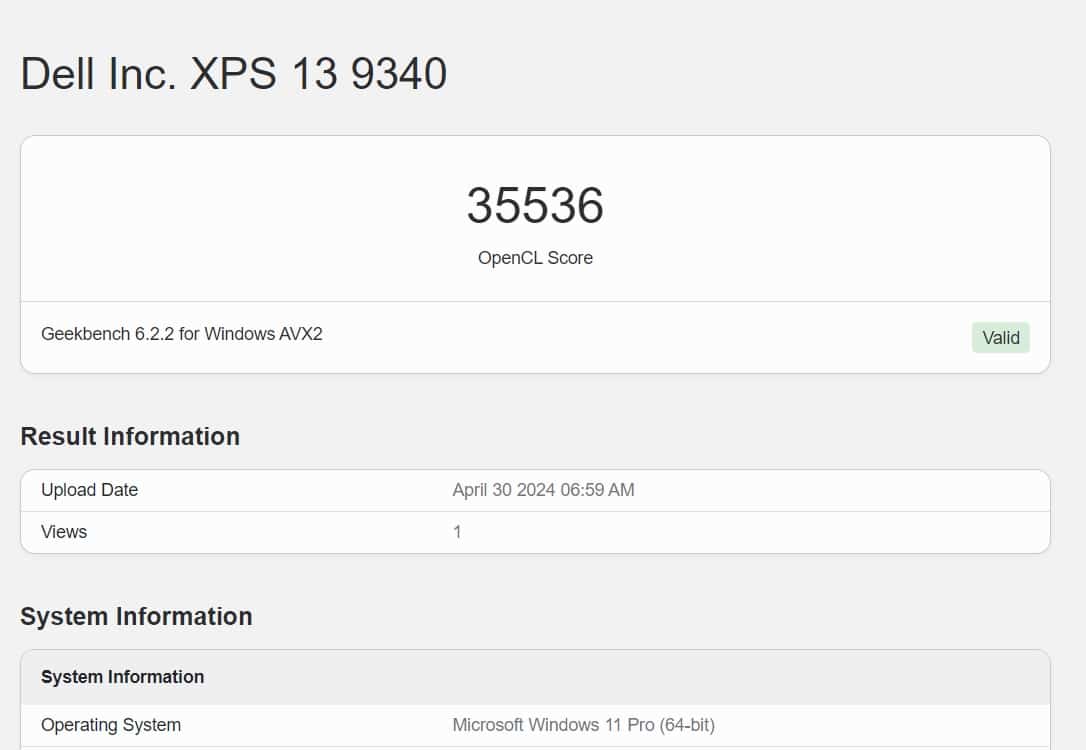Click "XPS 13 9340" model name in title
This screenshot has width=1086, height=750.
tap(319, 74)
